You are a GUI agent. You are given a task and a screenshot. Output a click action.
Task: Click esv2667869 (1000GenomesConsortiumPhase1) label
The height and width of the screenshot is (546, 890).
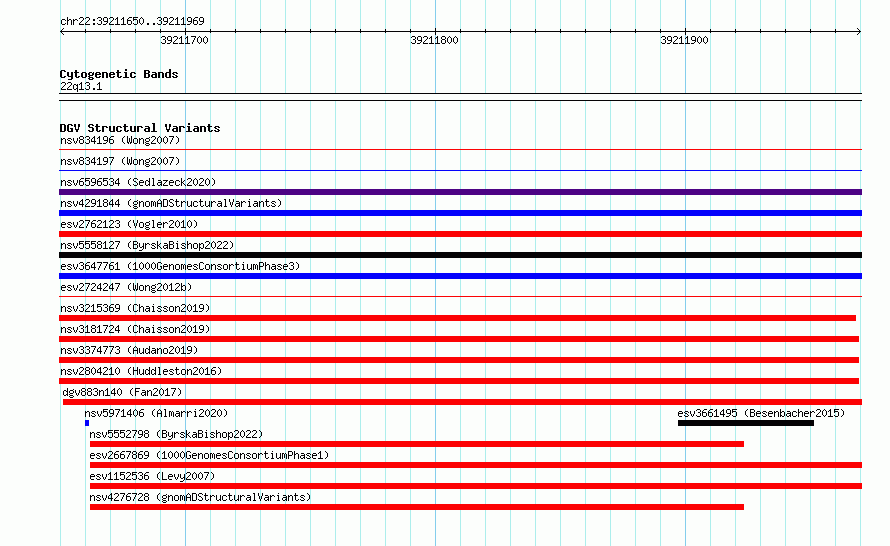click(x=209, y=455)
